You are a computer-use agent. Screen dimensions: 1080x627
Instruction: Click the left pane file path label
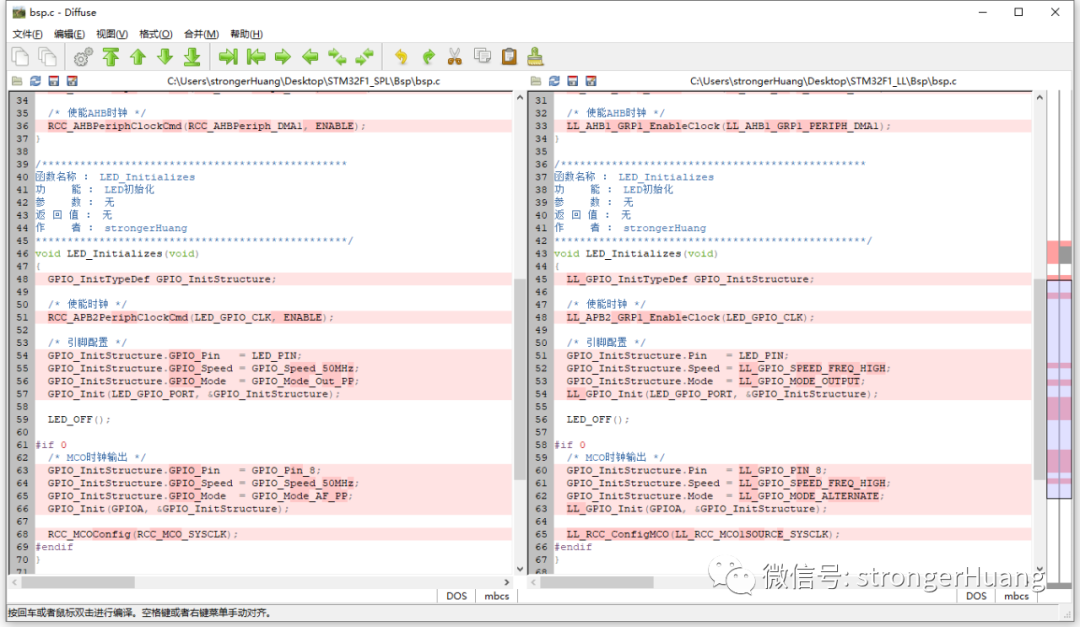303,81
